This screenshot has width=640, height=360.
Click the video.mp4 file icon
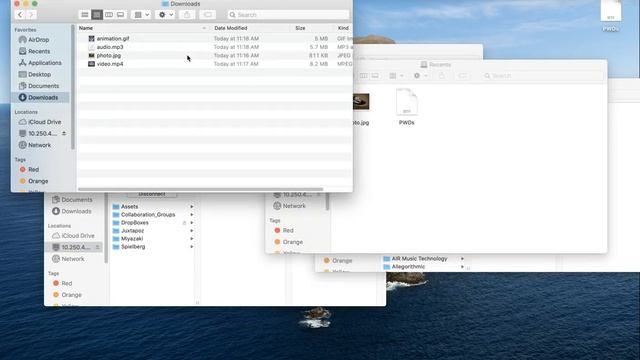click(91, 64)
